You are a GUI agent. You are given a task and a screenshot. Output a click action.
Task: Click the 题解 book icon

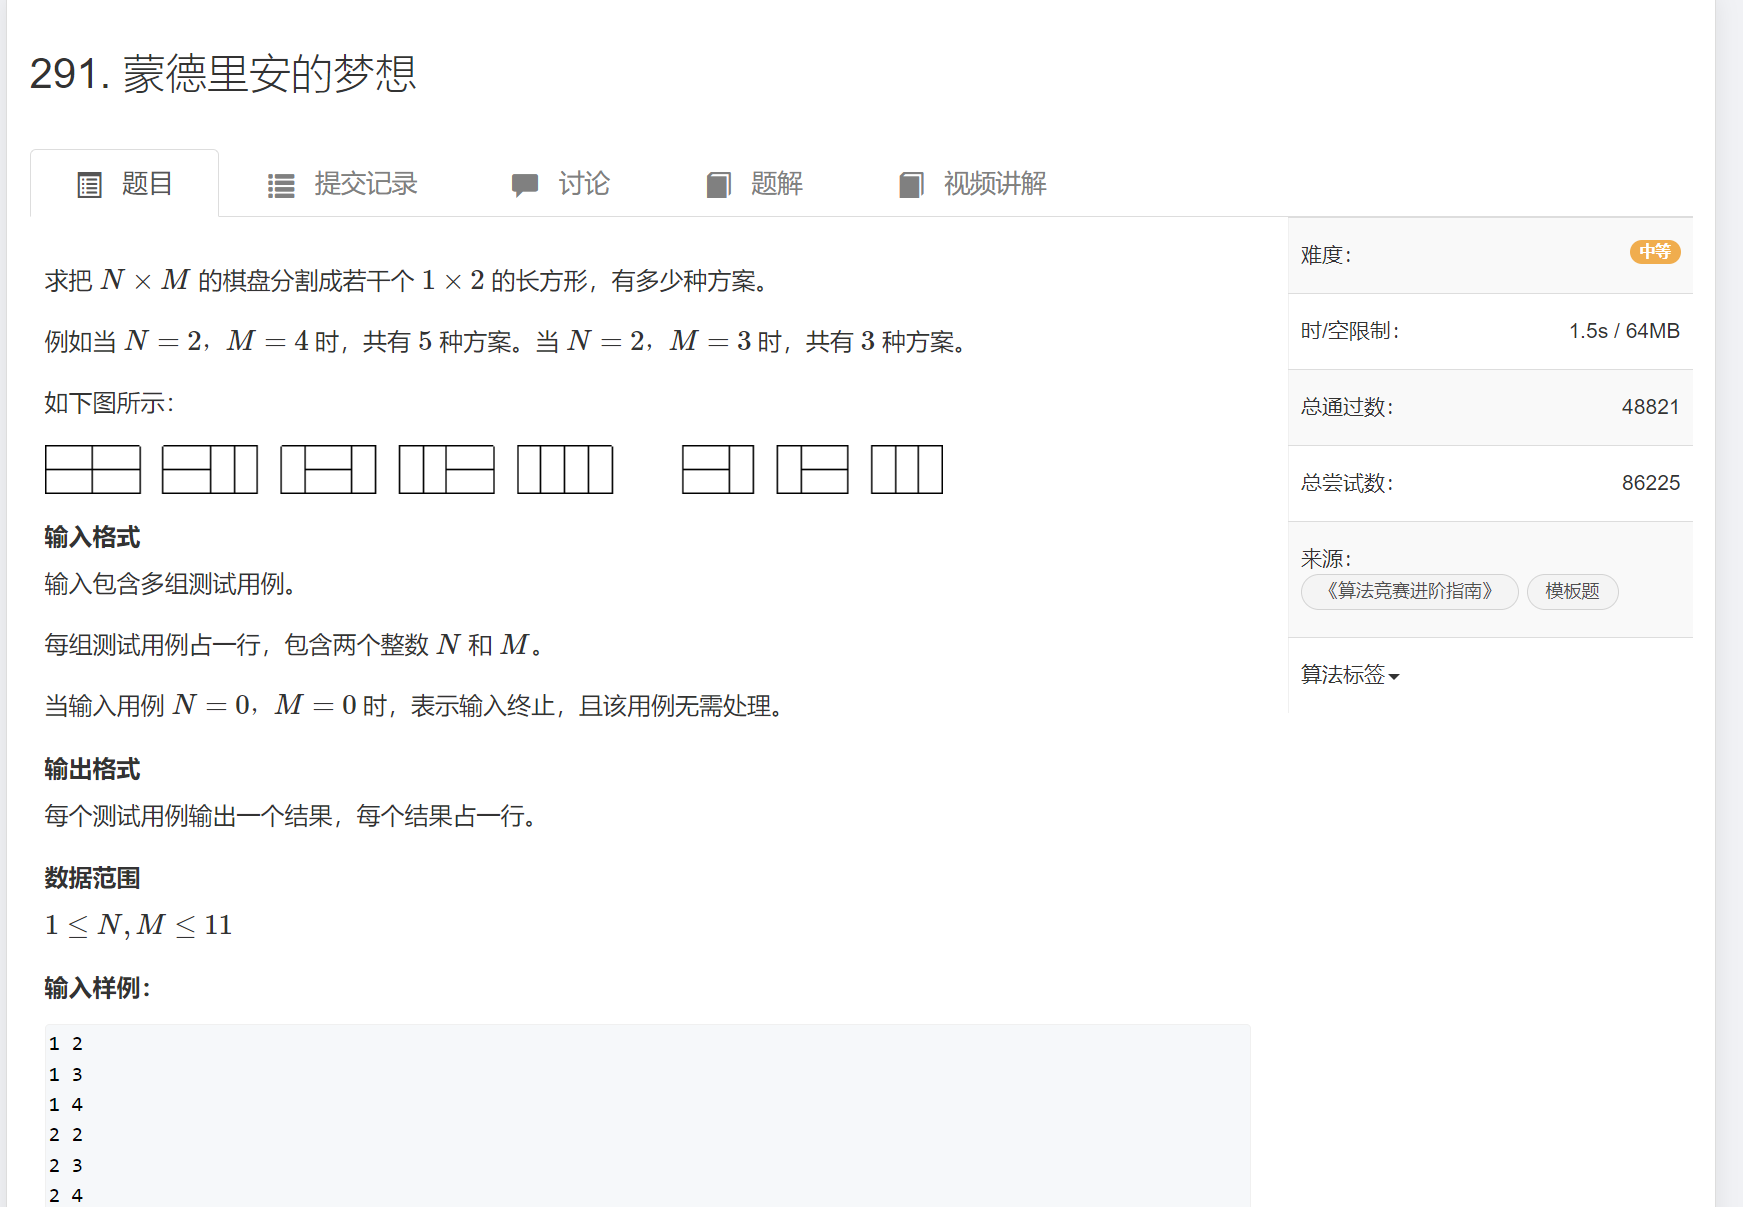tap(719, 185)
